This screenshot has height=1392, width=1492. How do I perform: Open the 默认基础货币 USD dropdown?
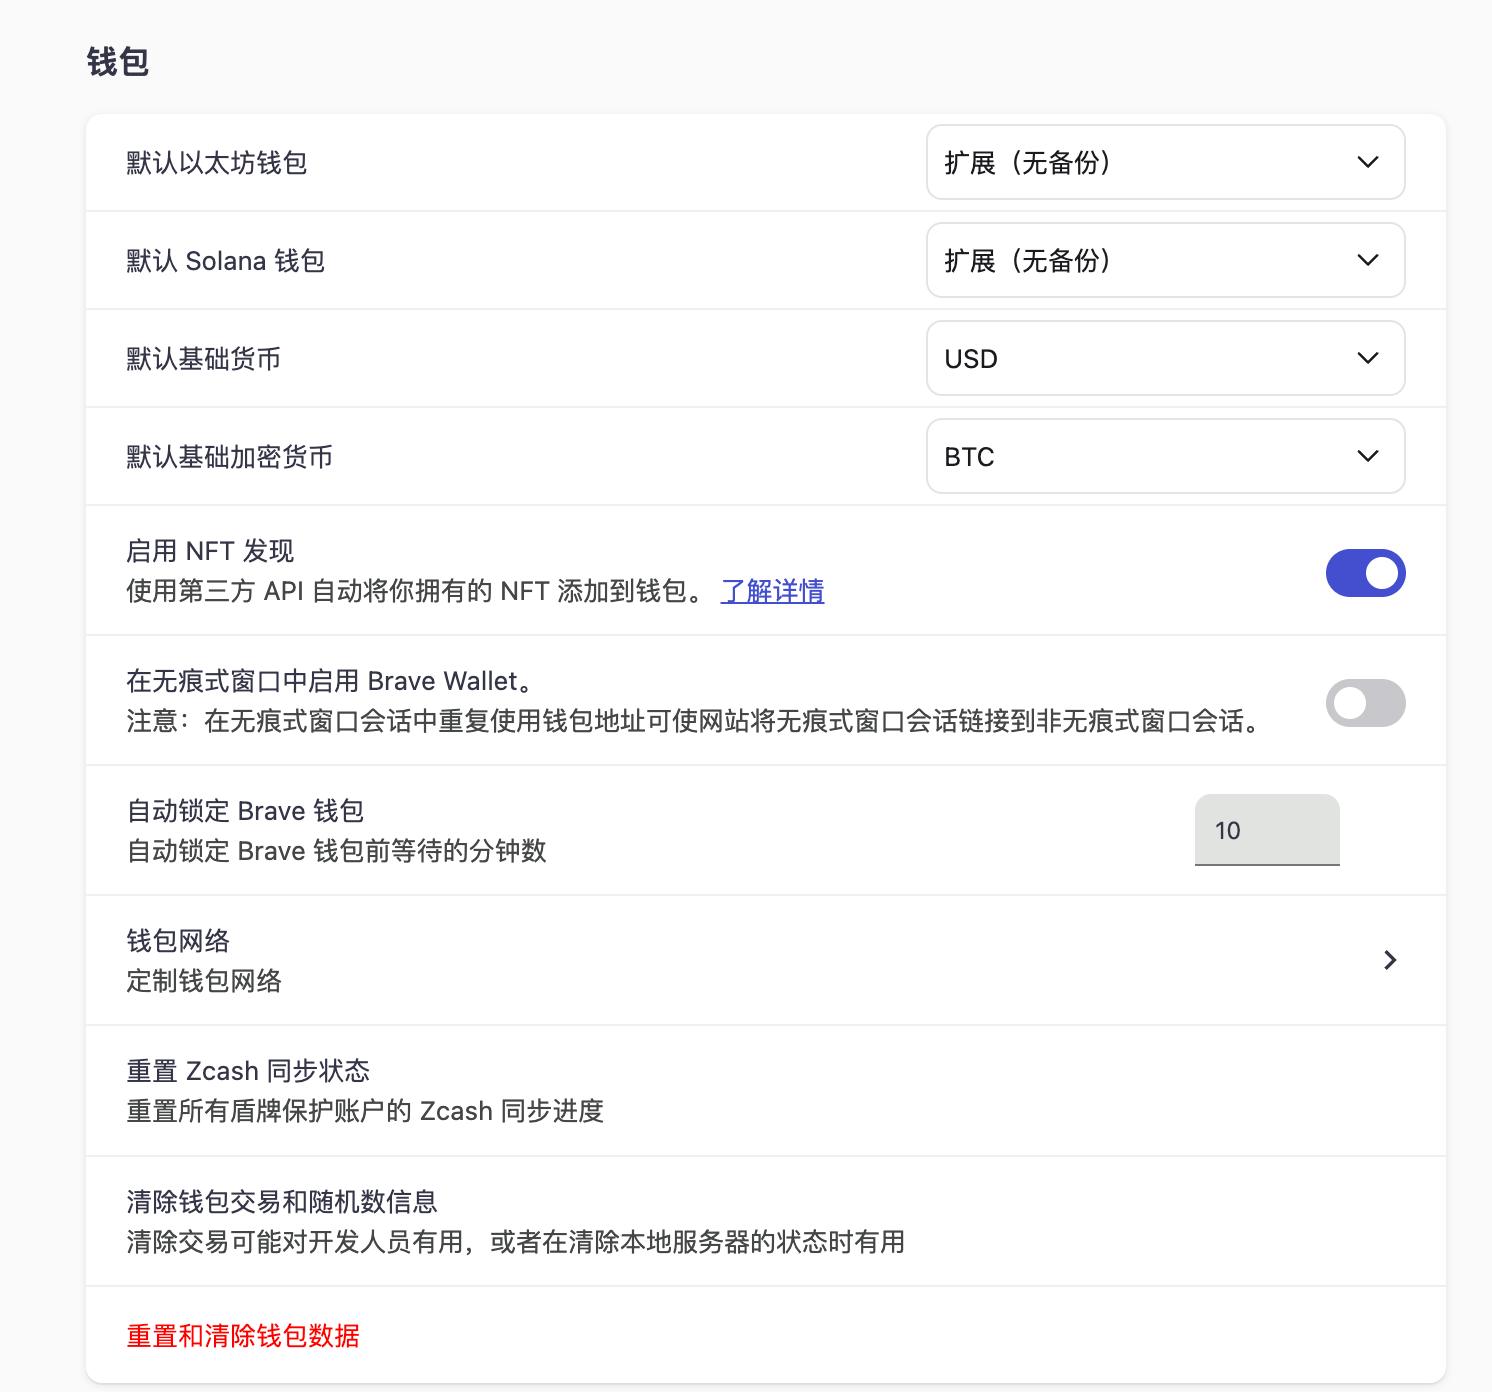(x=1165, y=358)
